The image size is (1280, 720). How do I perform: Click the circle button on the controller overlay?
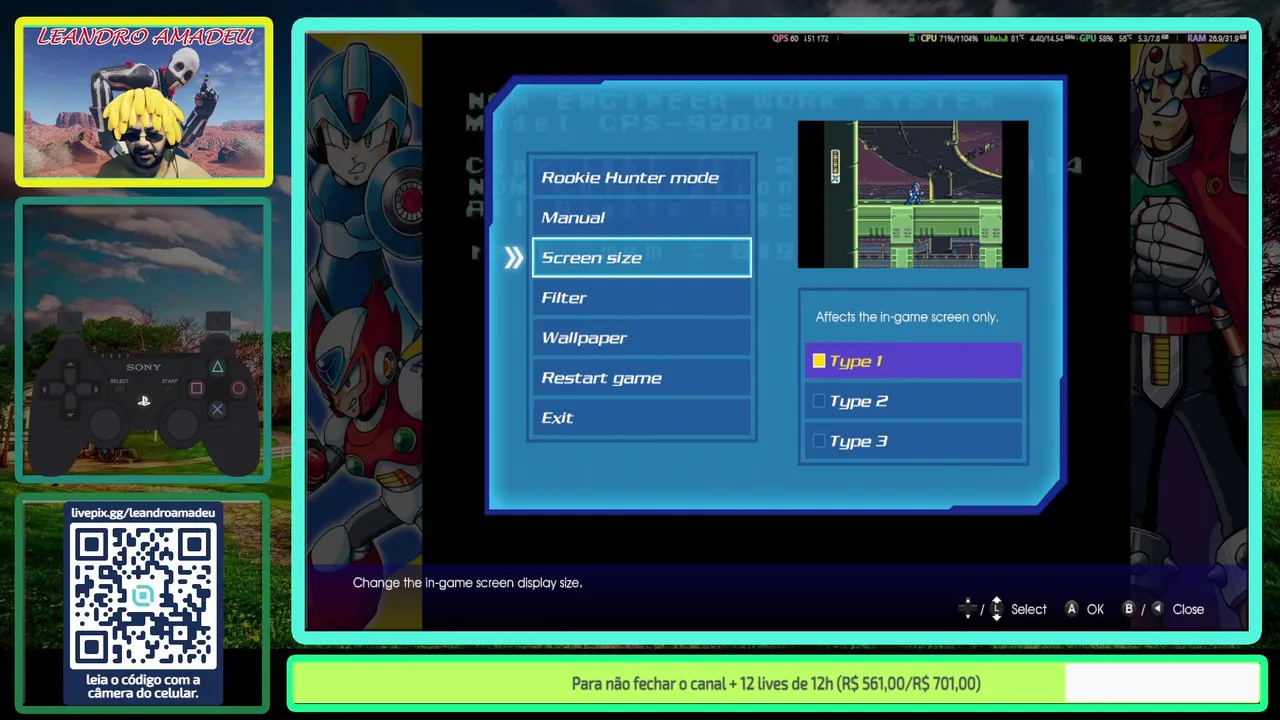coord(238,388)
